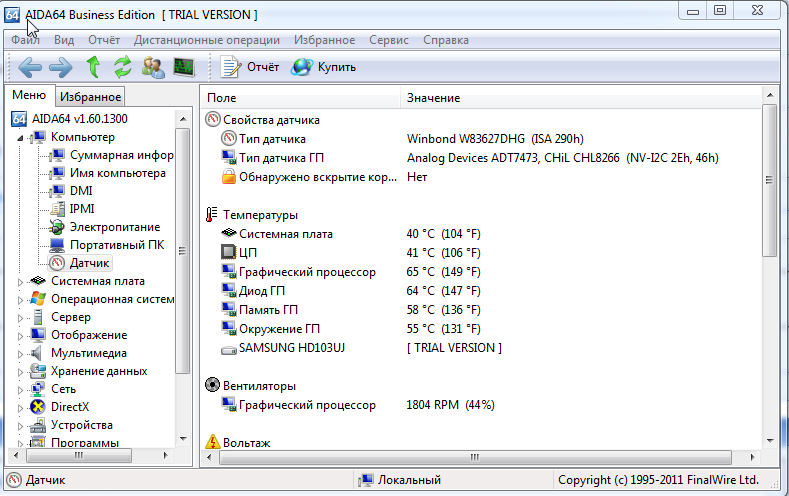
Task: Click the tree panel vertical scrollbar thumb
Action: [182, 251]
